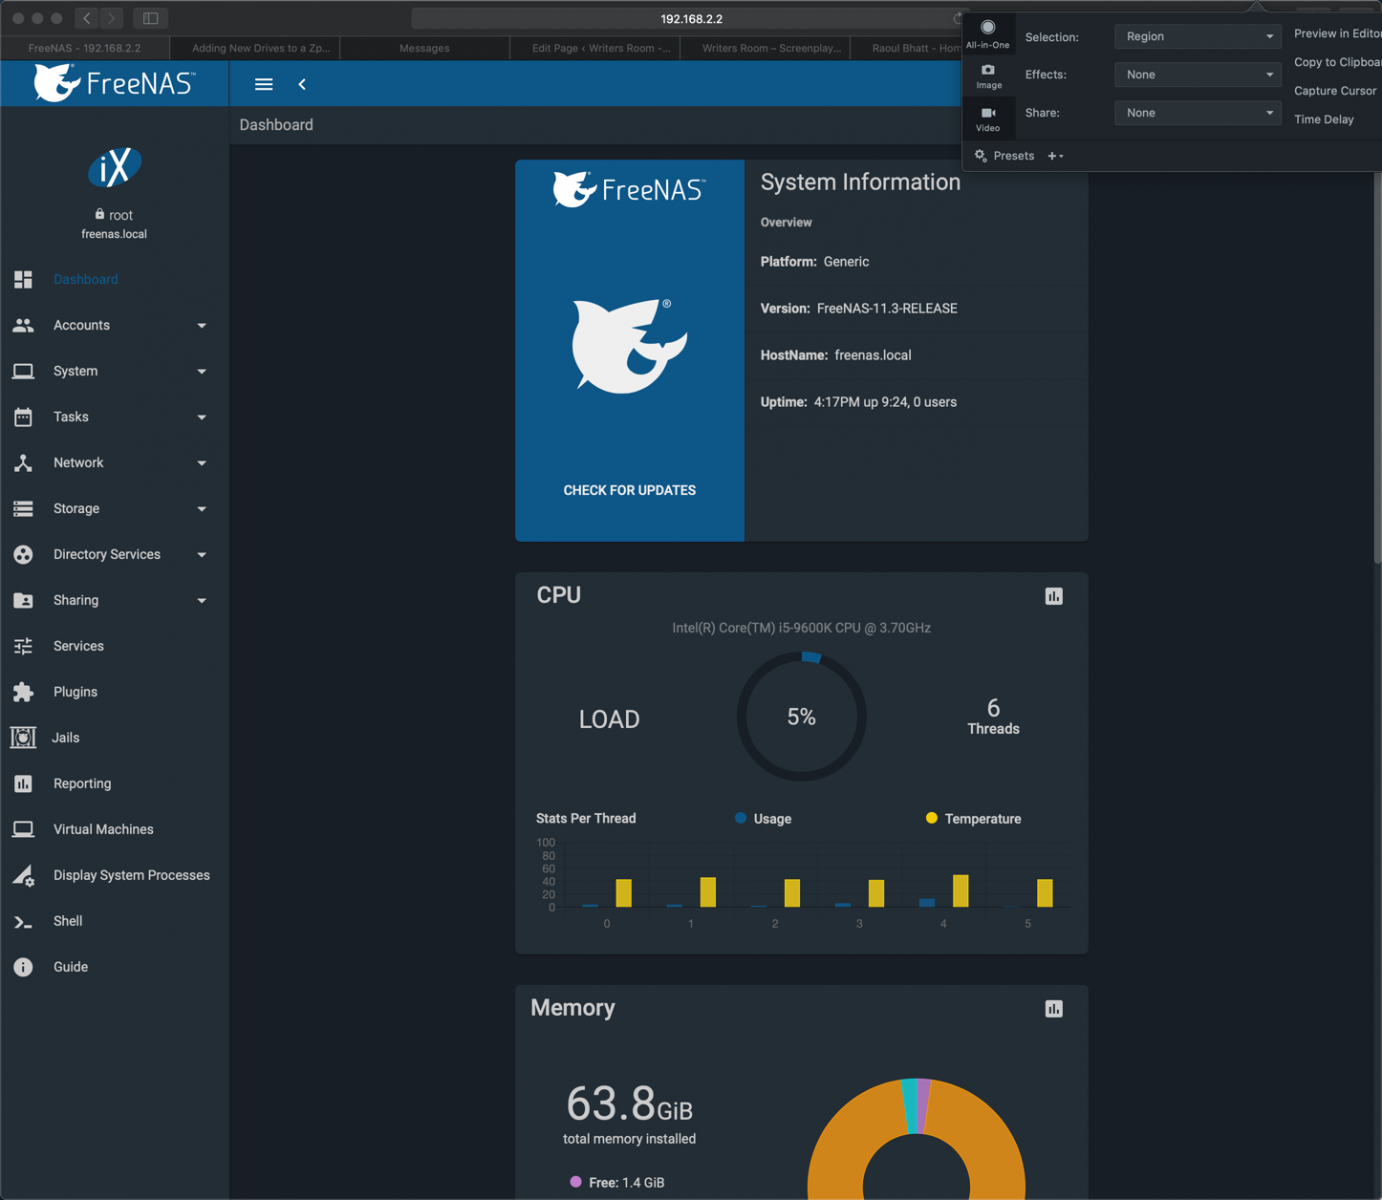The width and height of the screenshot is (1382, 1200).
Task: Open Display System Processes link
Action: tap(132, 875)
